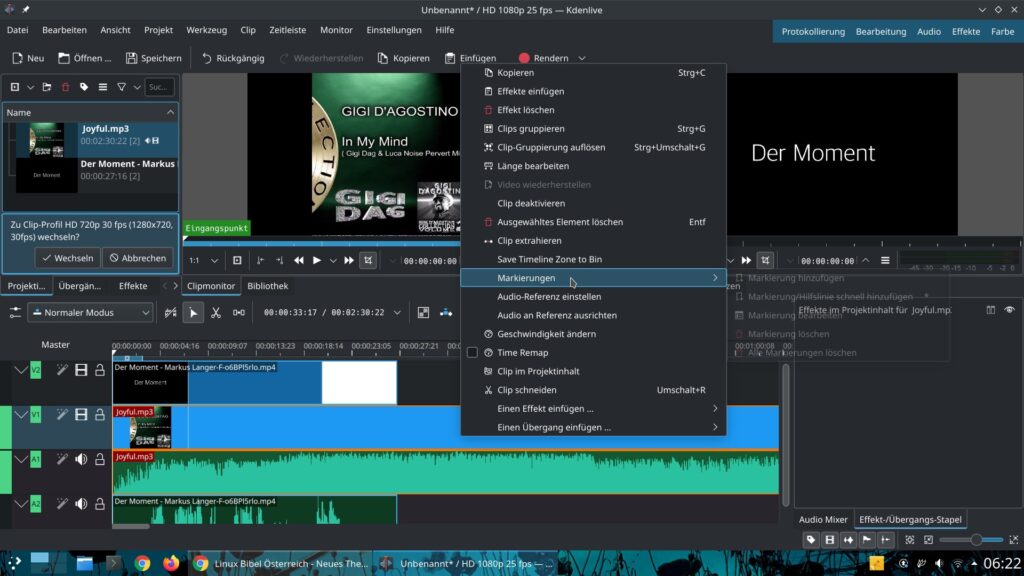Click Kopieren in the main toolbar
The image size is (1024, 576).
coord(404,58)
